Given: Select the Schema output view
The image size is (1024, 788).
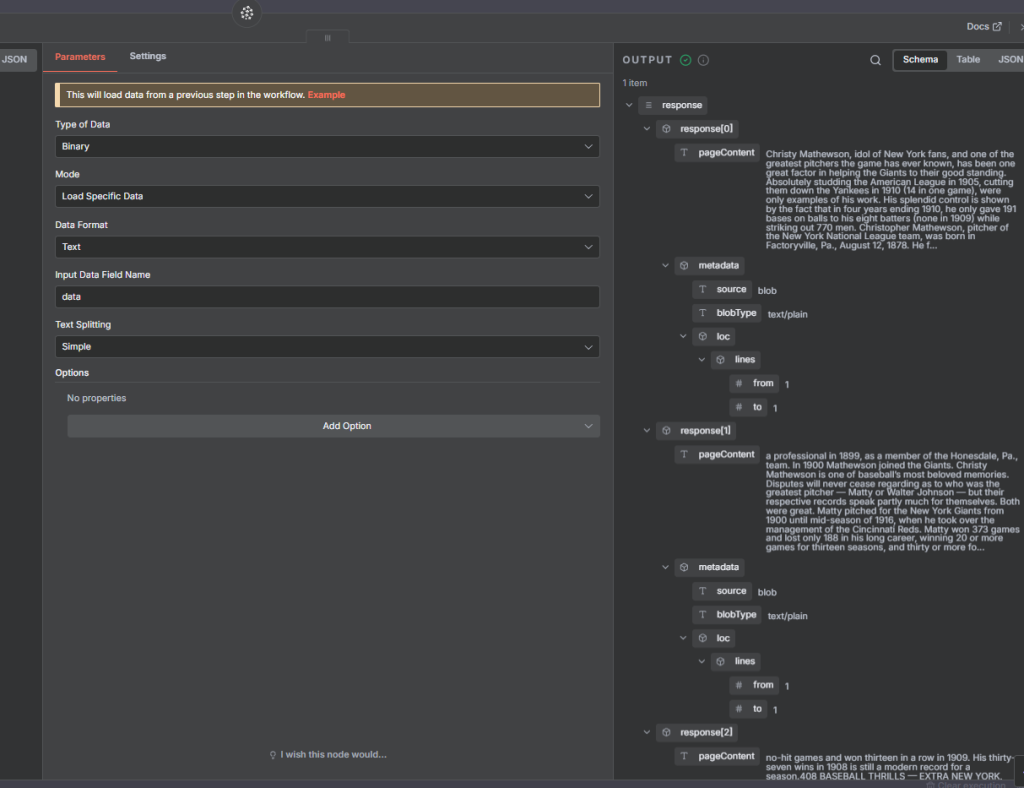Looking at the screenshot, I should click(x=920, y=60).
